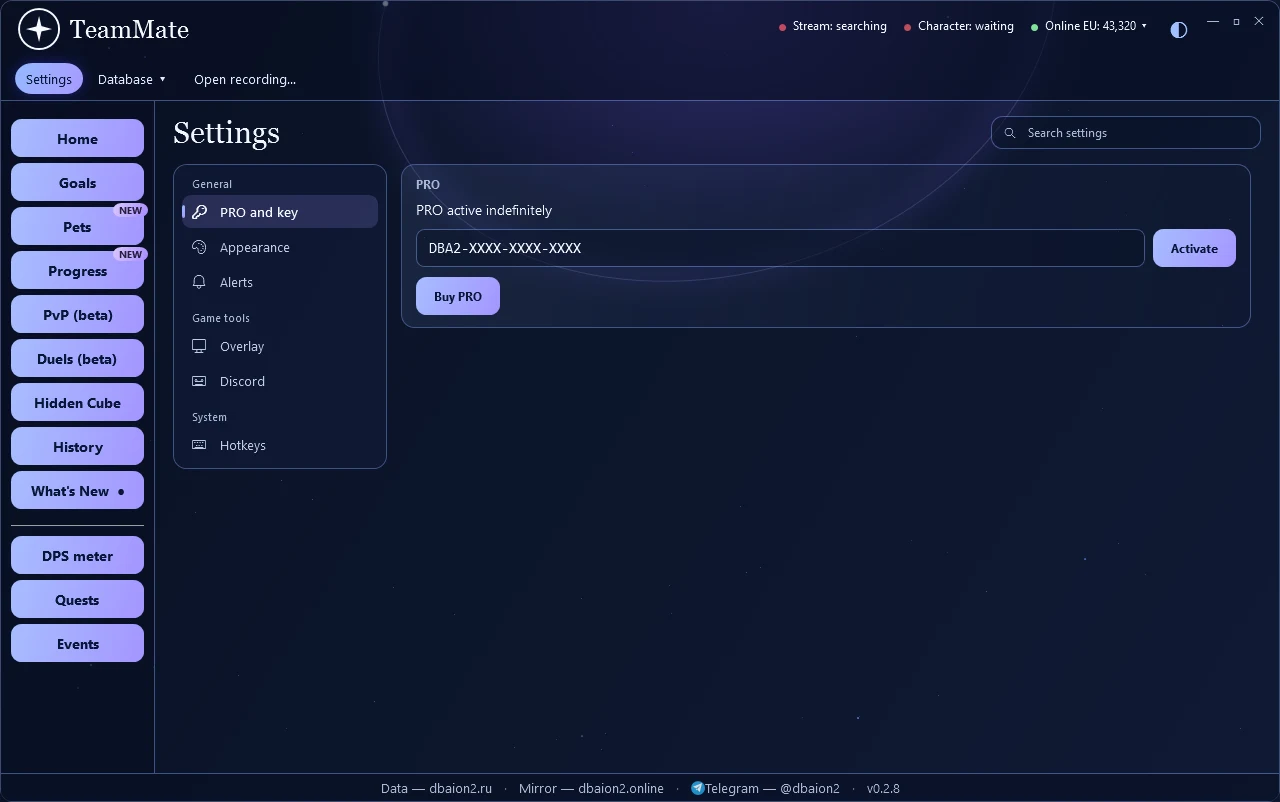This screenshot has height=802, width=1280.
Task: Click the Discord settings icon
Action: (x=199, y=381)
